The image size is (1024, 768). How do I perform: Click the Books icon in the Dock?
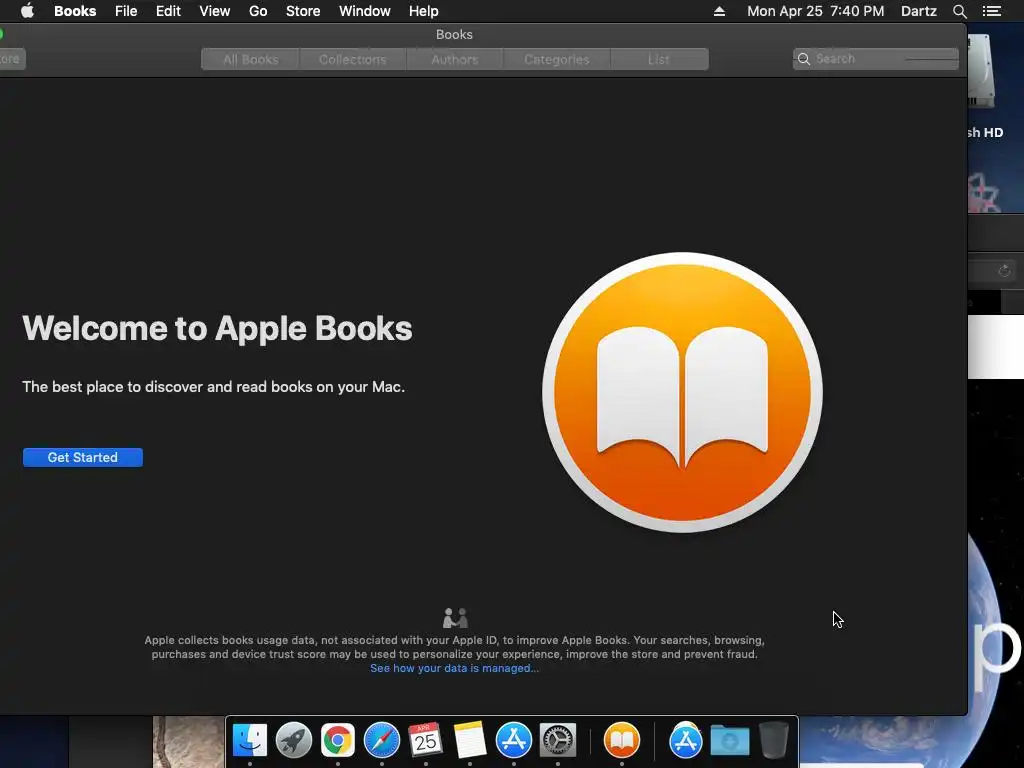tap(622, 740)
